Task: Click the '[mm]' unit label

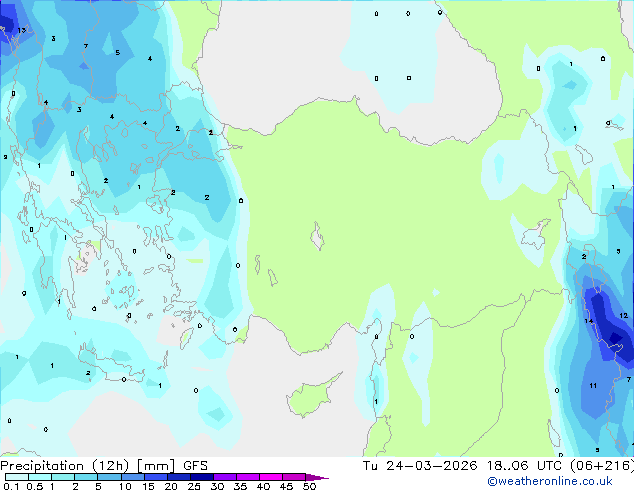Action: pos(156,466)
